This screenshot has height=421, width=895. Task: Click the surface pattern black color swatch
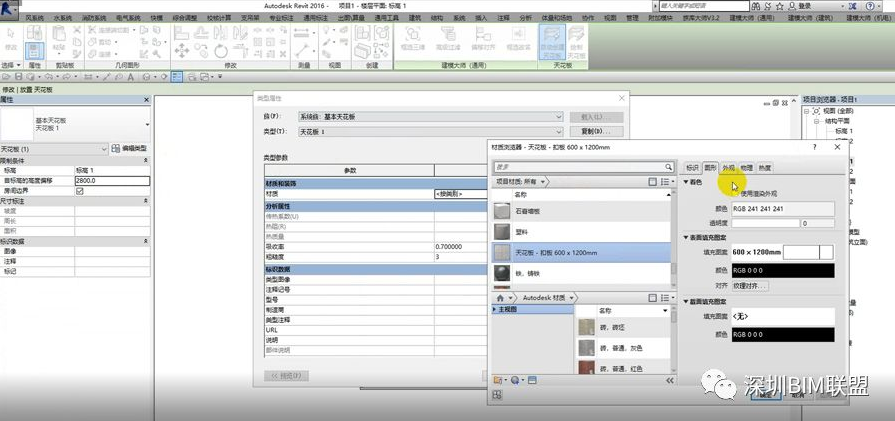pos(783,270)
